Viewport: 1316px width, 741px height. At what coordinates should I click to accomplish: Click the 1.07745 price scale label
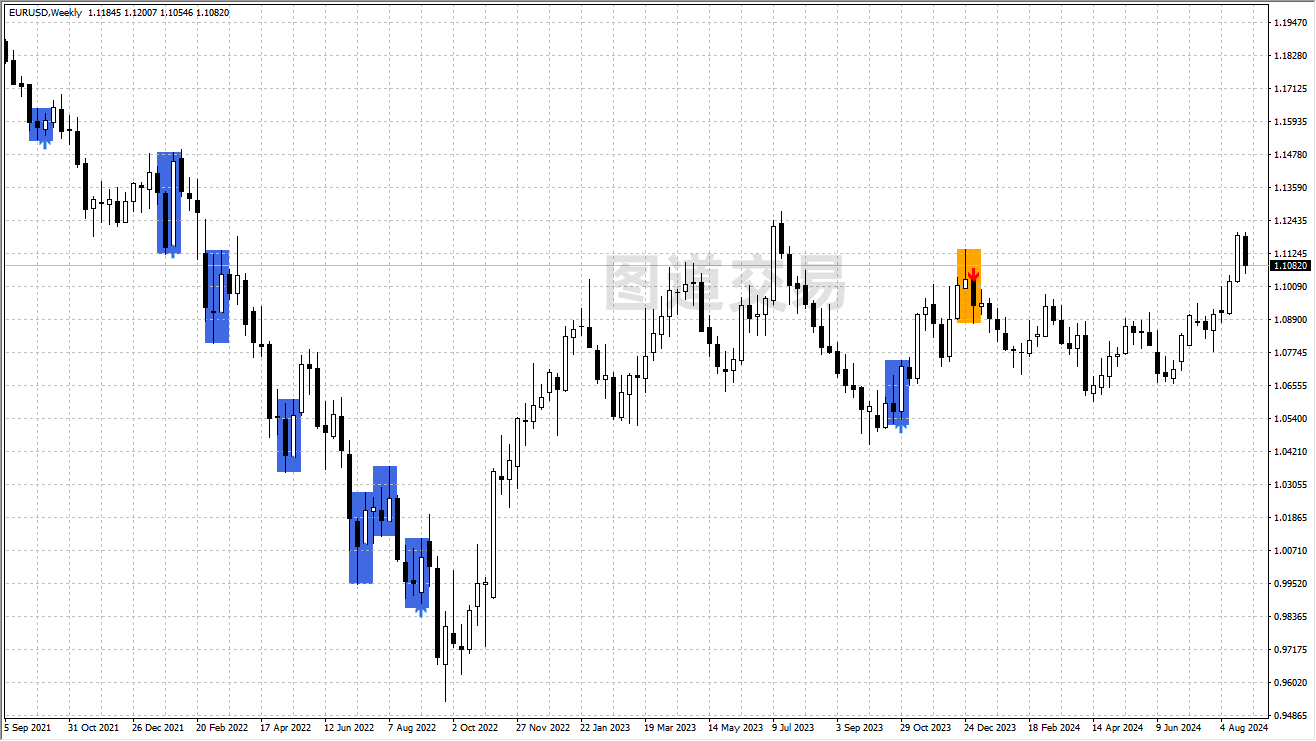[1289, 353]
